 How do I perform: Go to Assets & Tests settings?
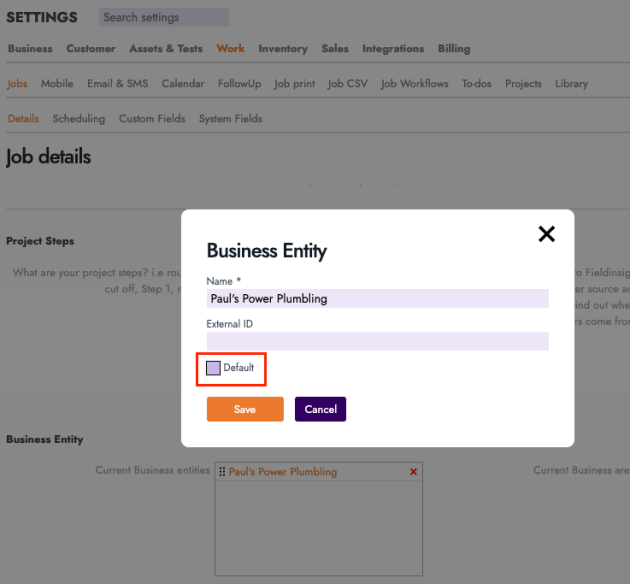(165, 49)
